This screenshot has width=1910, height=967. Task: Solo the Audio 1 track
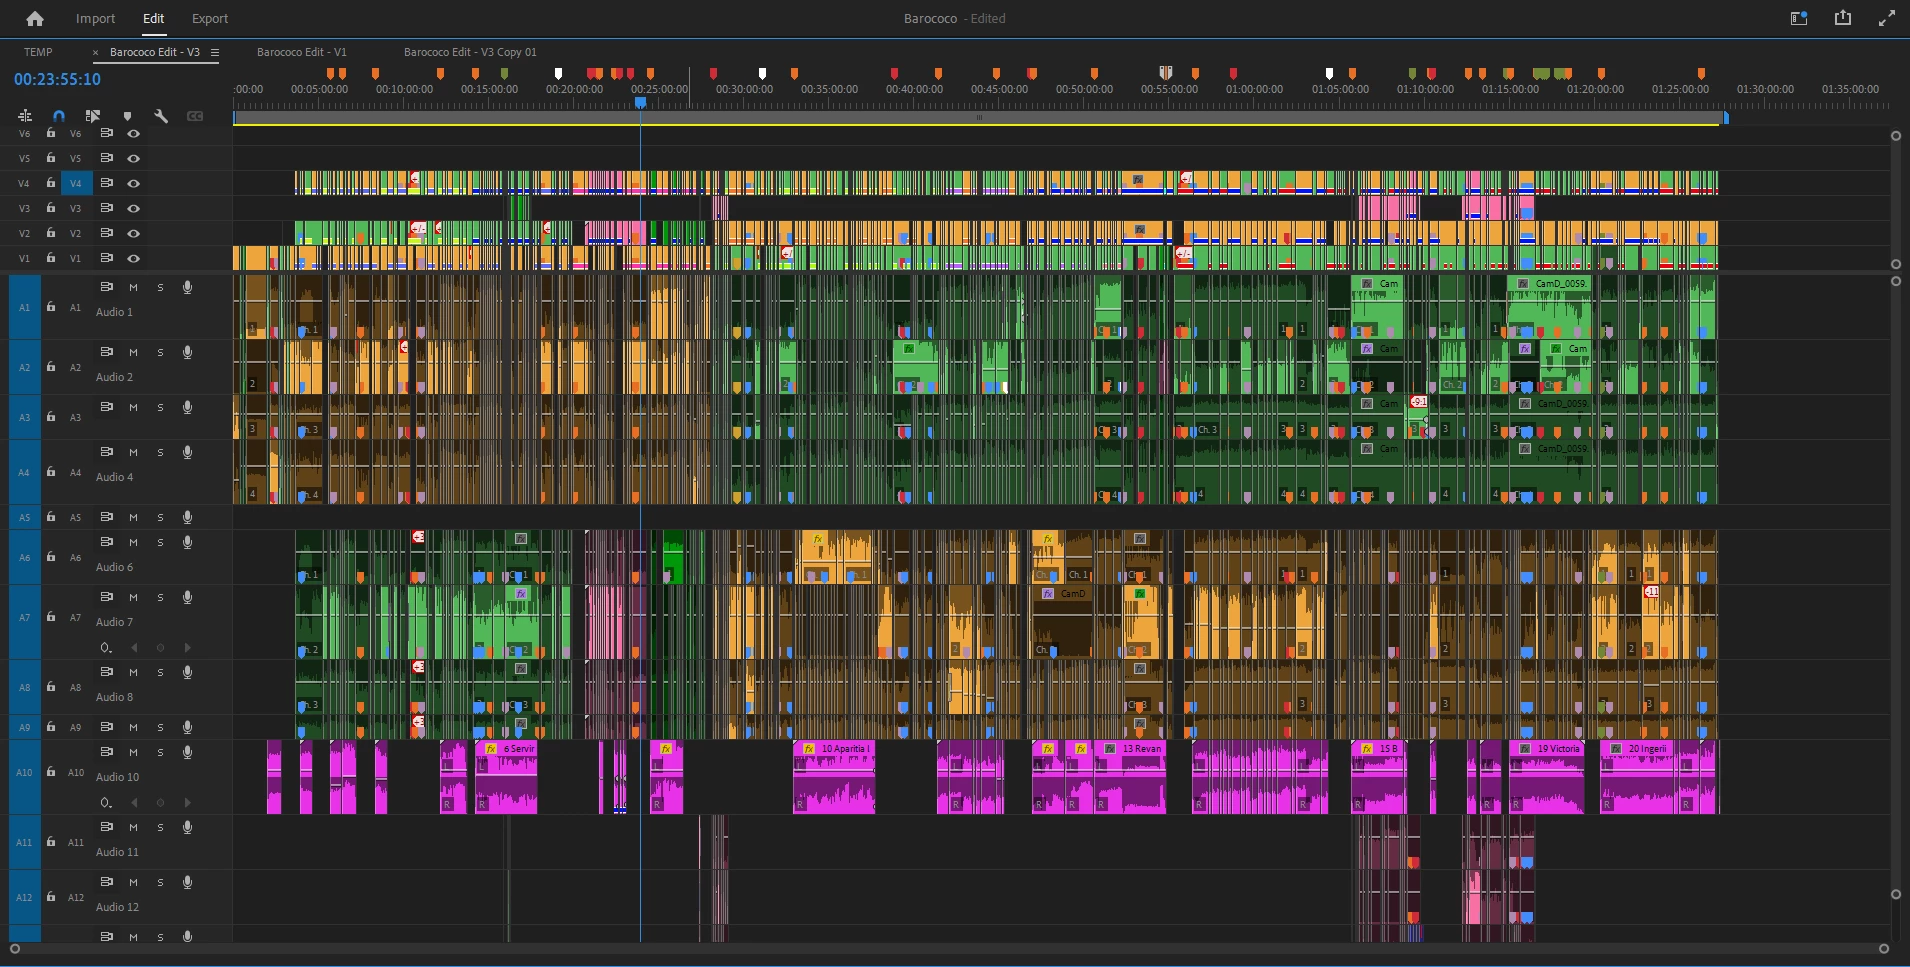160,287
